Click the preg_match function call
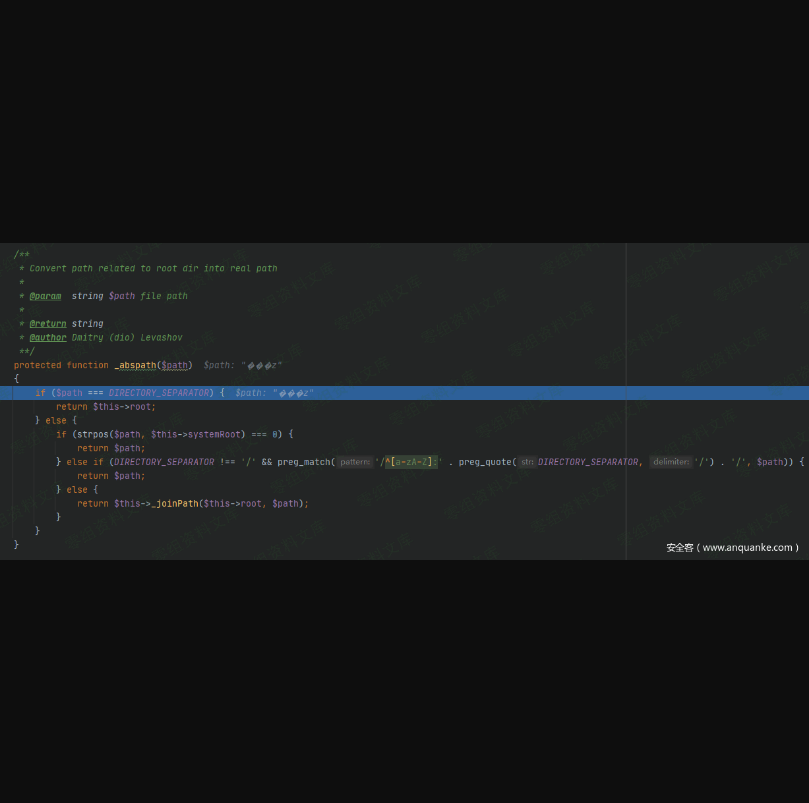This screenshot has width=809, height=803. (304, 462)
